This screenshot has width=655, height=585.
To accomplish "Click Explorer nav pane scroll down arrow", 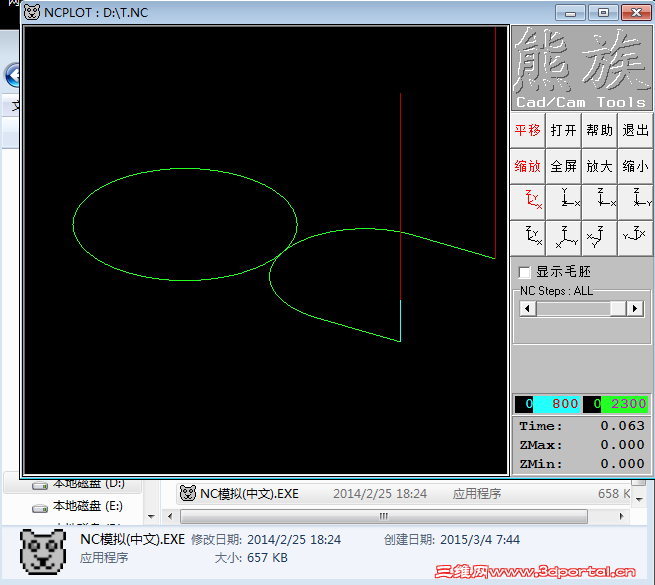I will pyautogui.click(x=151, y=517).
